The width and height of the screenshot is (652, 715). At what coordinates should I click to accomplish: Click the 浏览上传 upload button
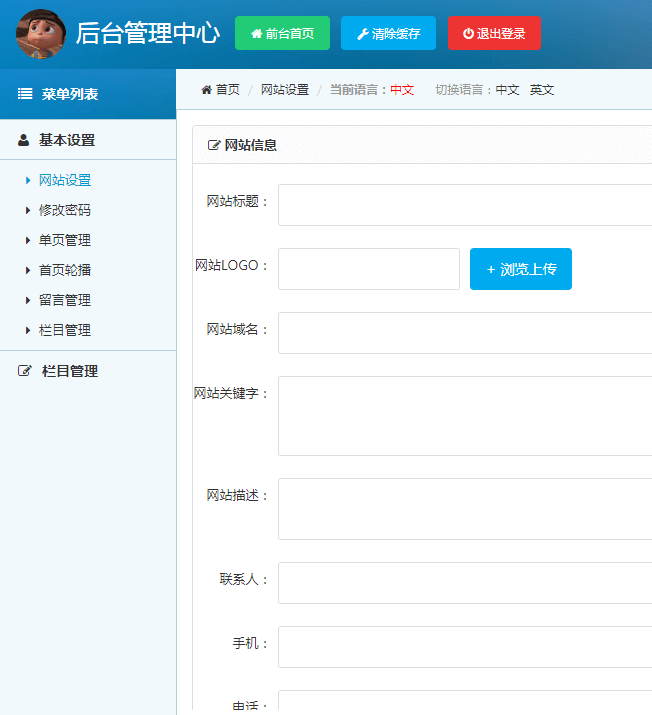520,269
